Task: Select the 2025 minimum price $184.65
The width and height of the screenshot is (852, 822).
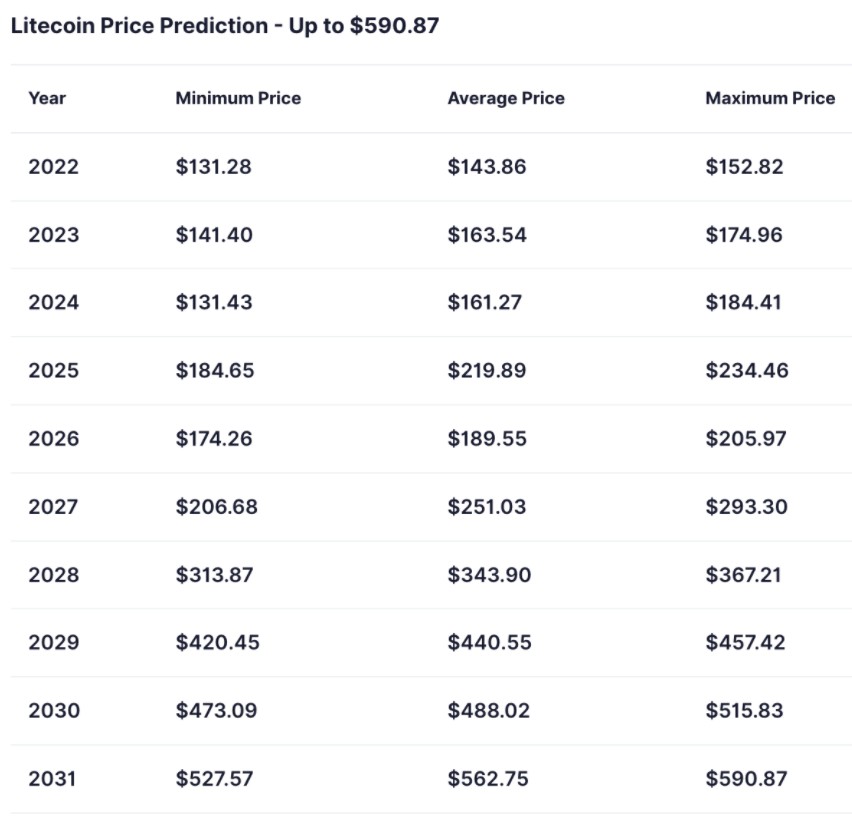Action: point(215,371)
